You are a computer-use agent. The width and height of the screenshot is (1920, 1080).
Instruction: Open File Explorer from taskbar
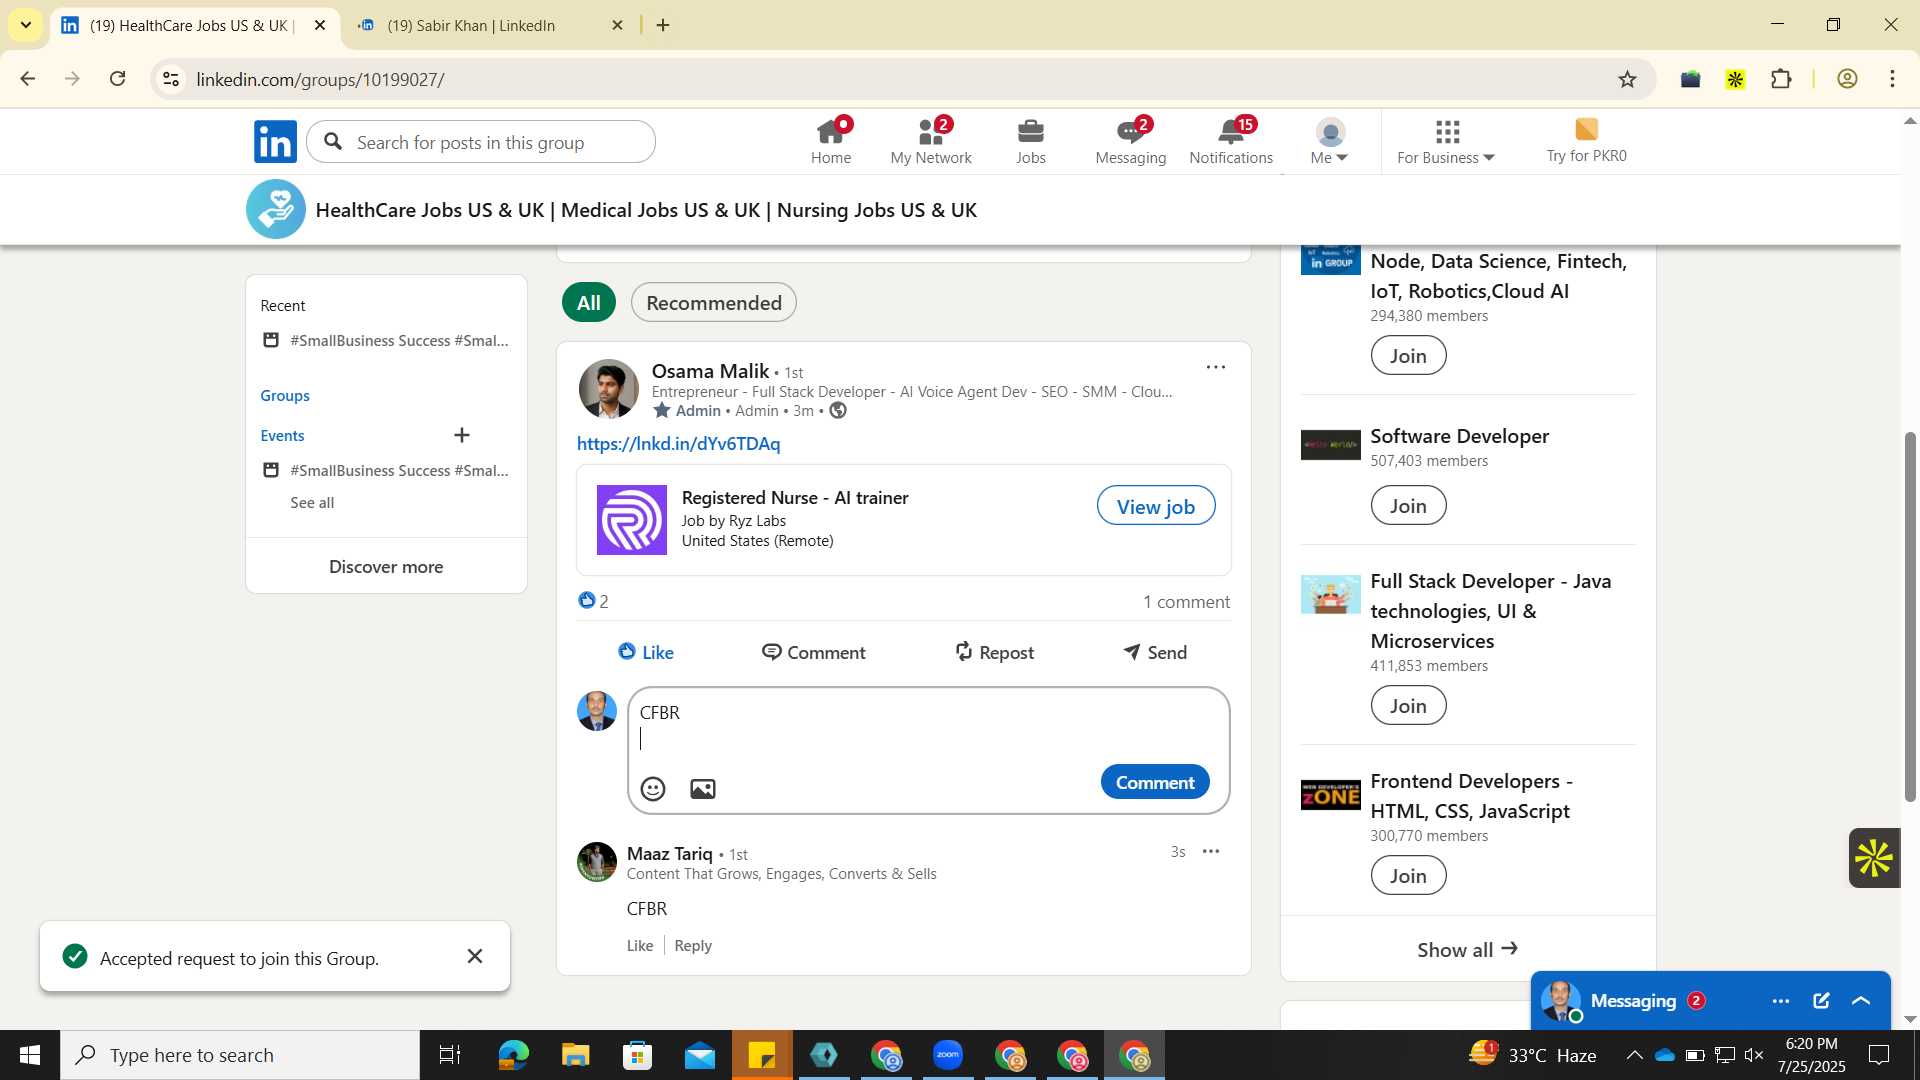575,1055
